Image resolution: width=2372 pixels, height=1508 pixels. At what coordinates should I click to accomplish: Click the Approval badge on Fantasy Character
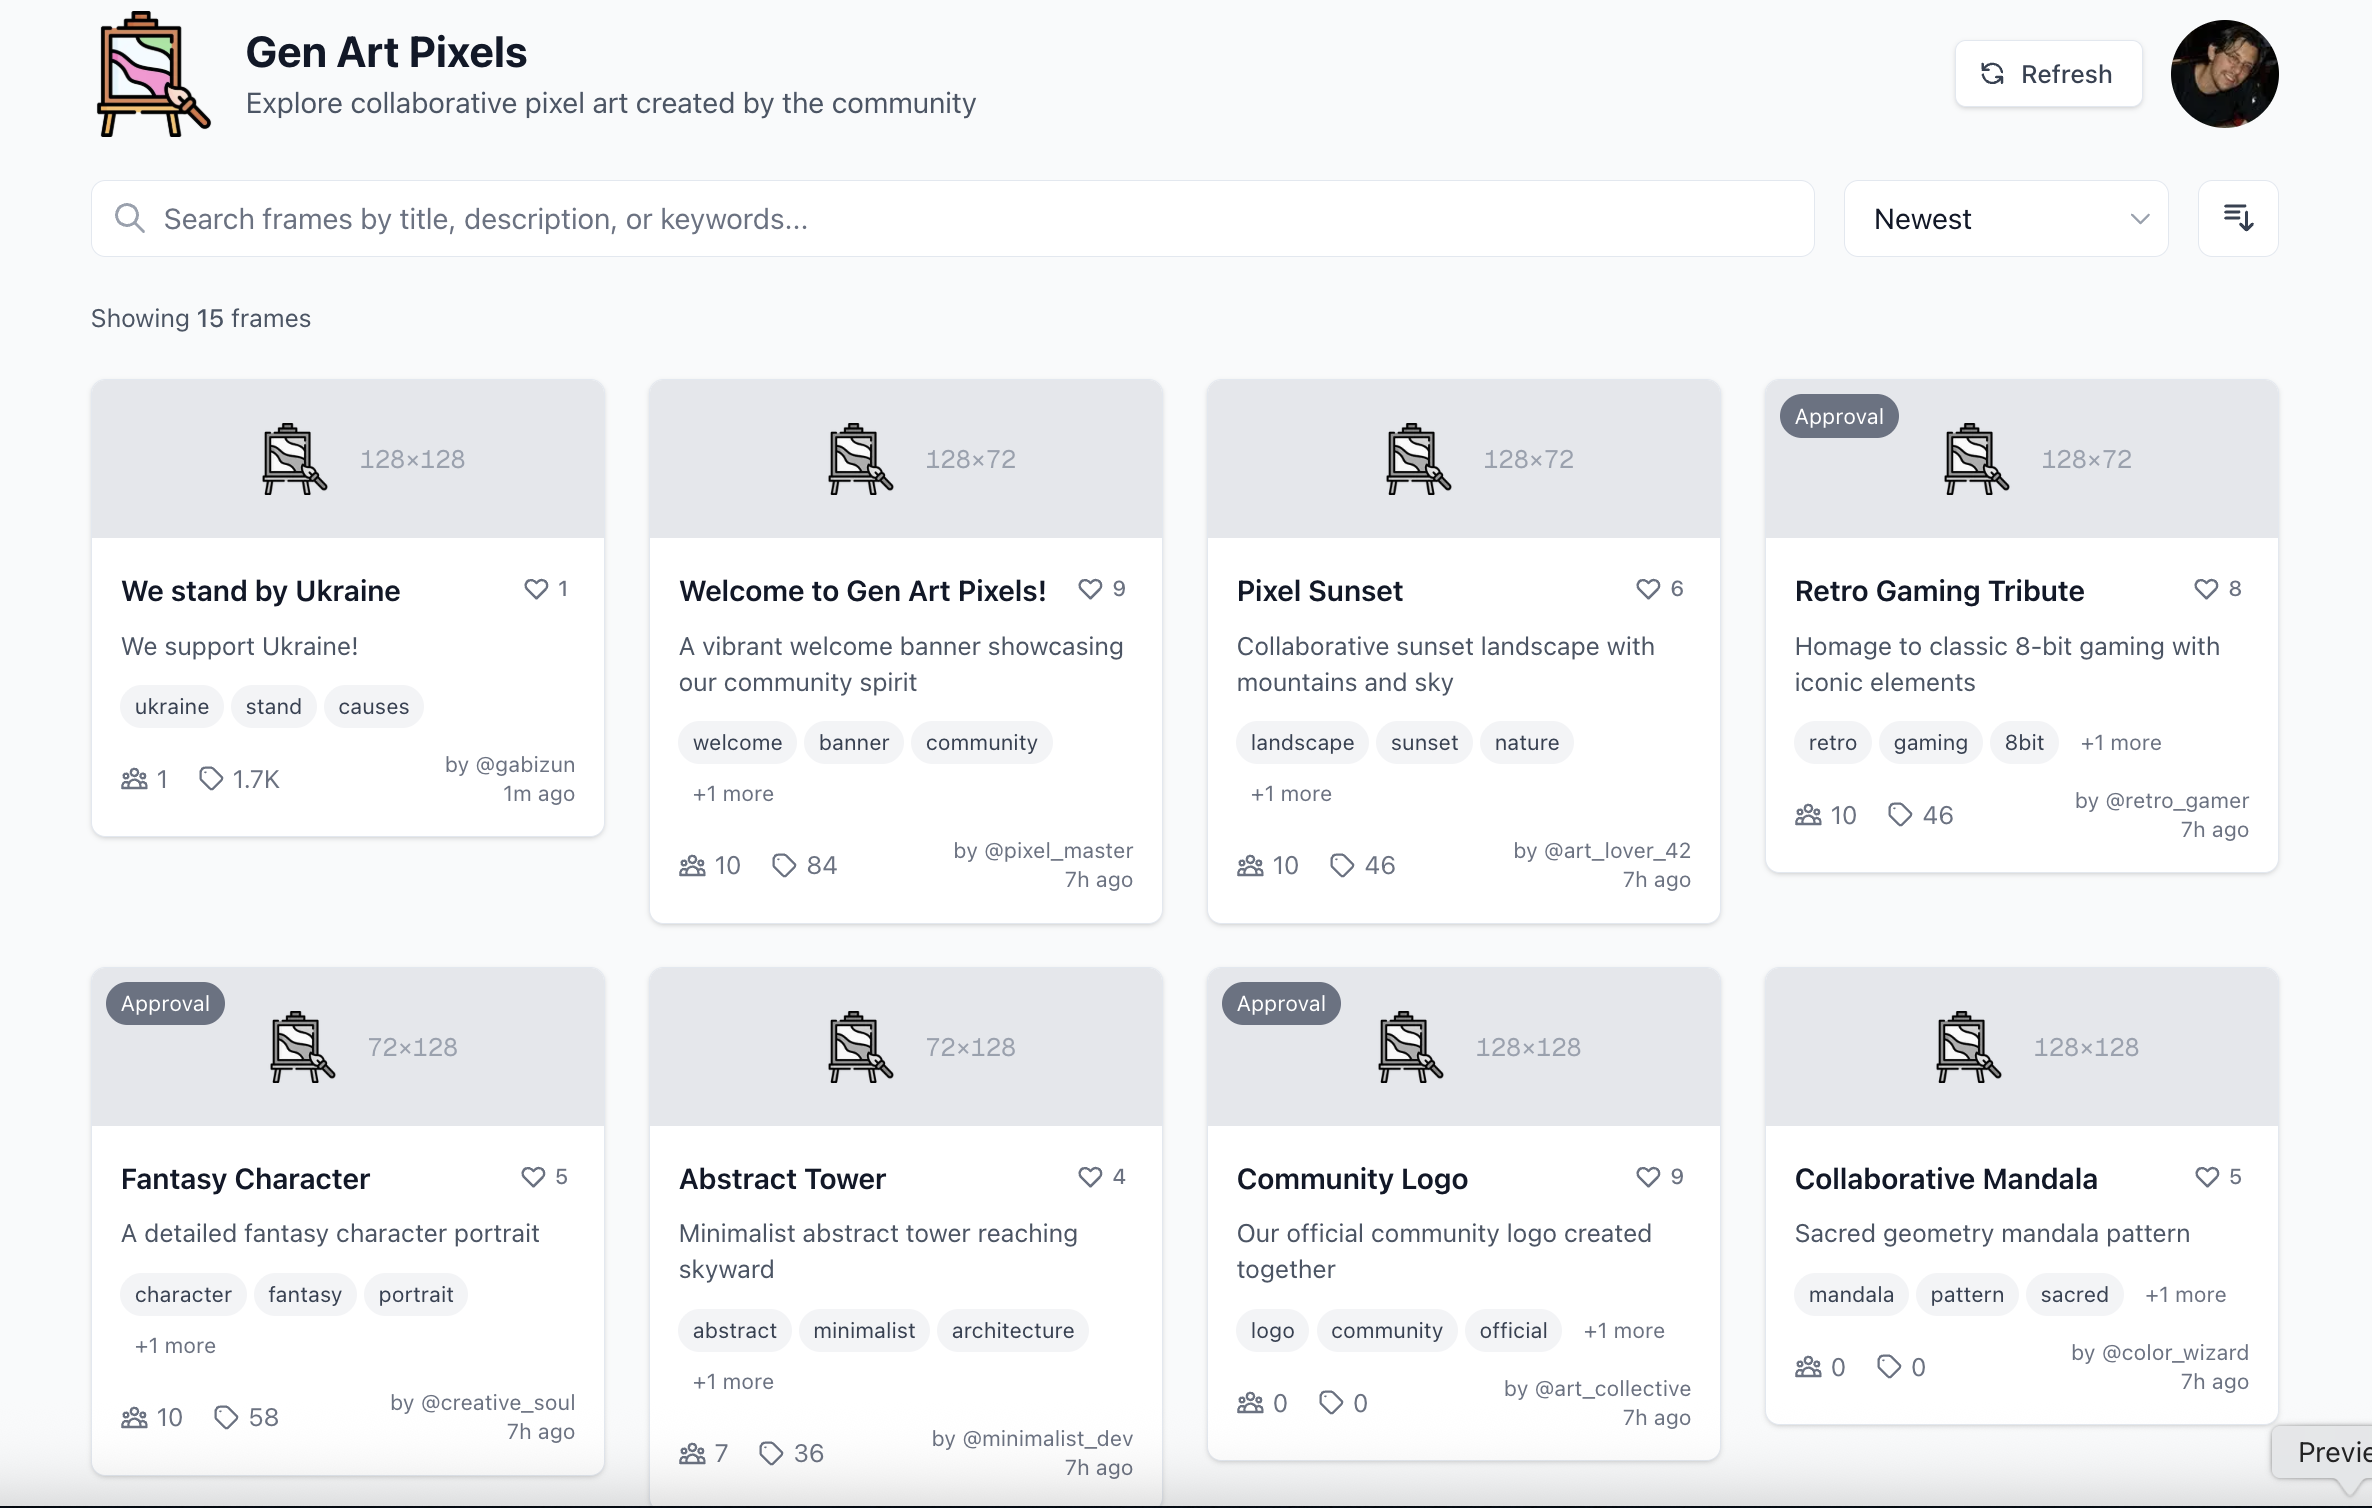(x=165, y=1004)
